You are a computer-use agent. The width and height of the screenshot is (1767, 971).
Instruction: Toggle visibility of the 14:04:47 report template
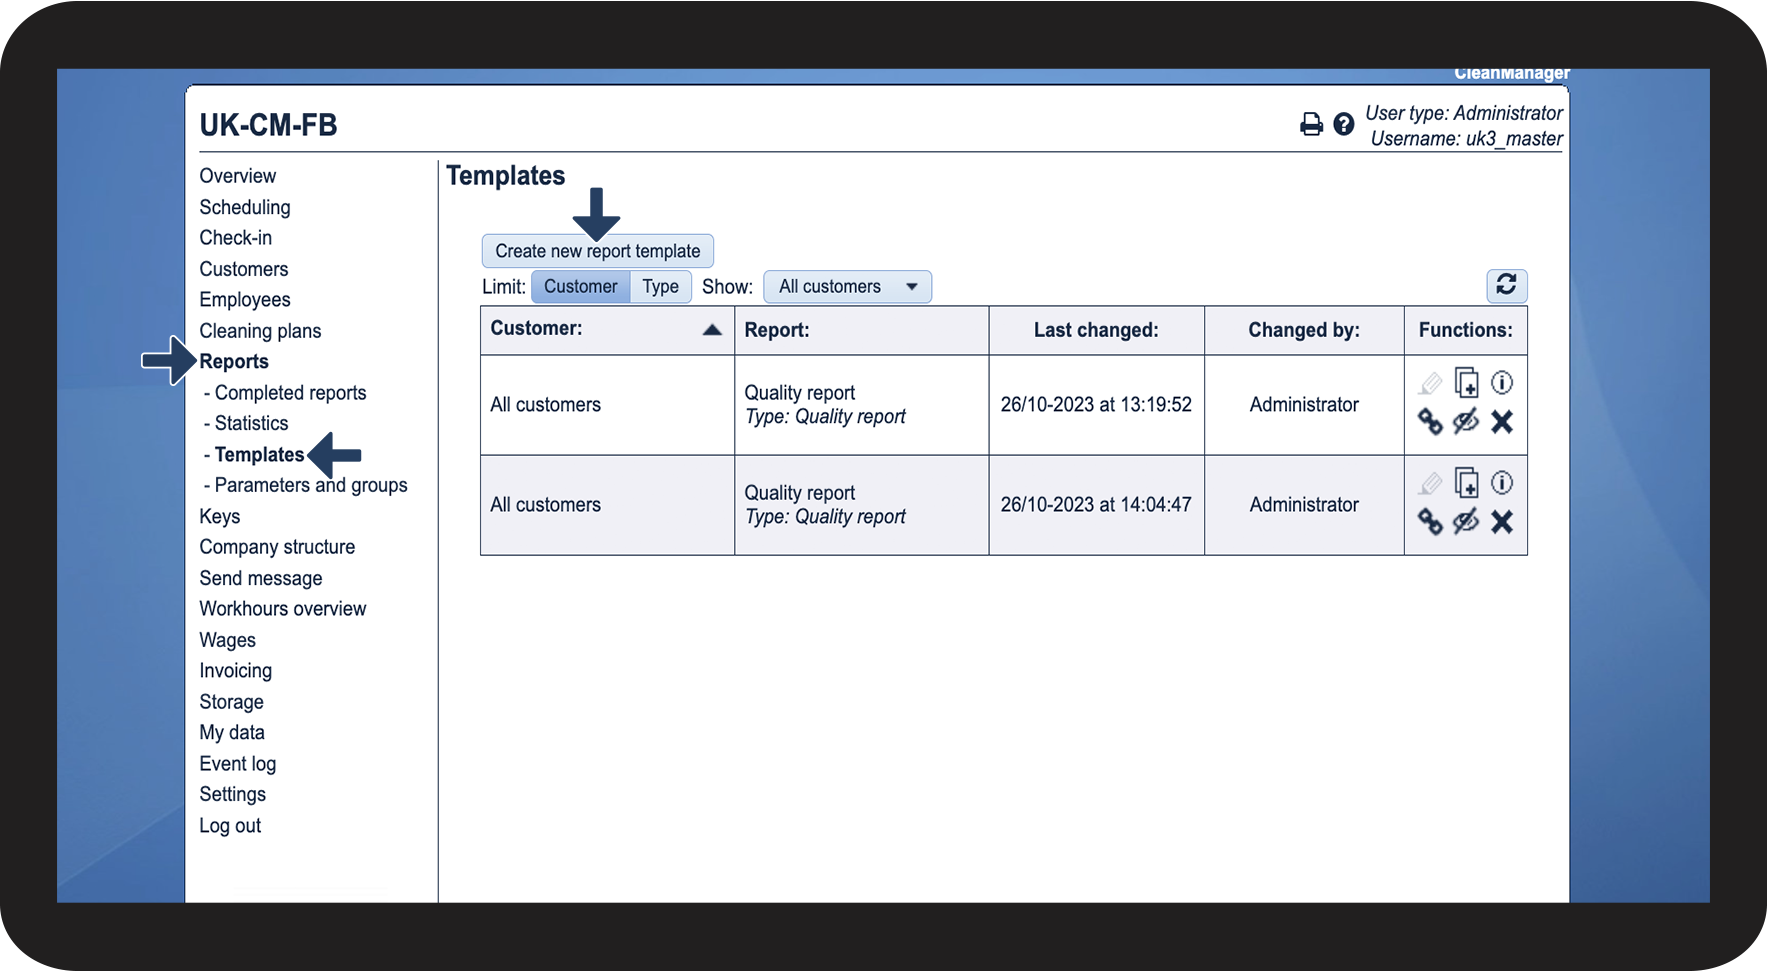[1466, 522]
